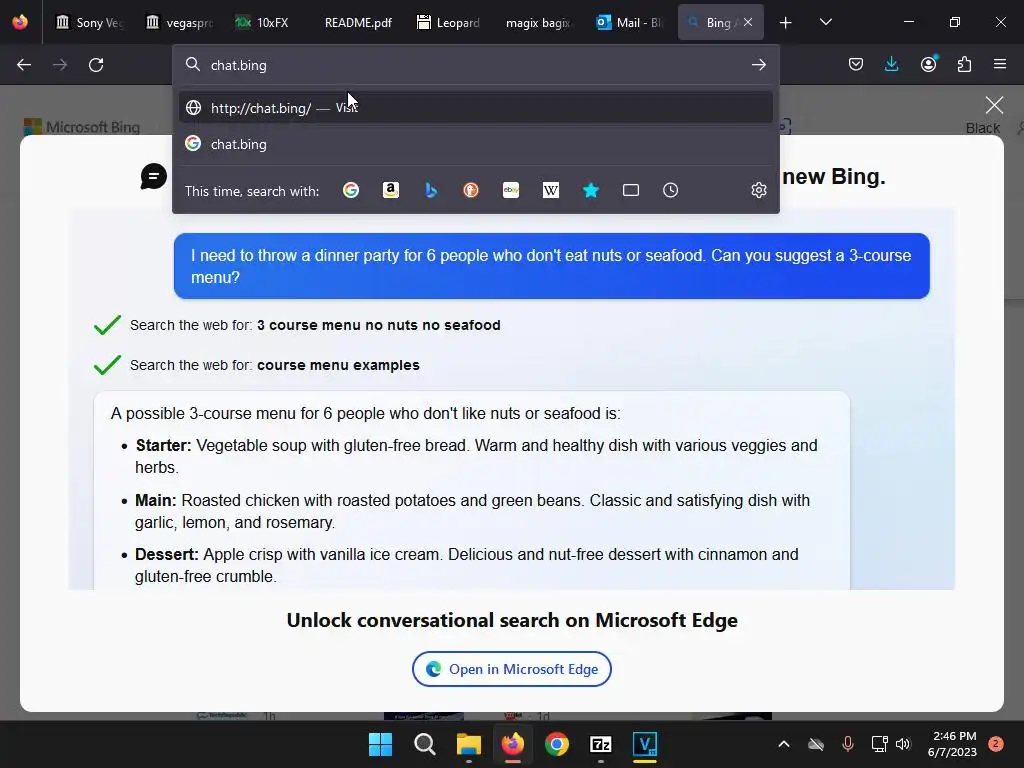Switch to the vegaspro tab
The width and height of the screenshot is (1024, 768).
179,22
